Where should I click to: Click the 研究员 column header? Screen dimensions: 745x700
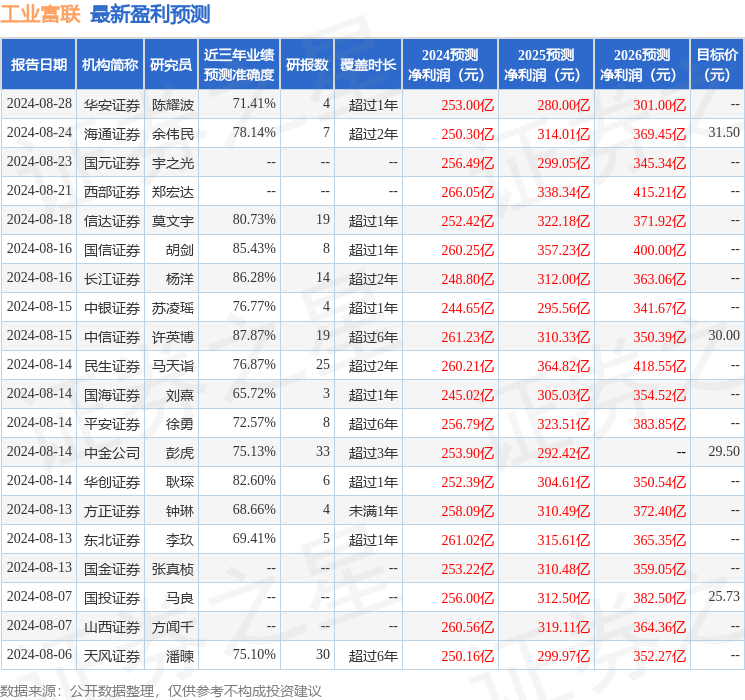(x=171, y=65)
